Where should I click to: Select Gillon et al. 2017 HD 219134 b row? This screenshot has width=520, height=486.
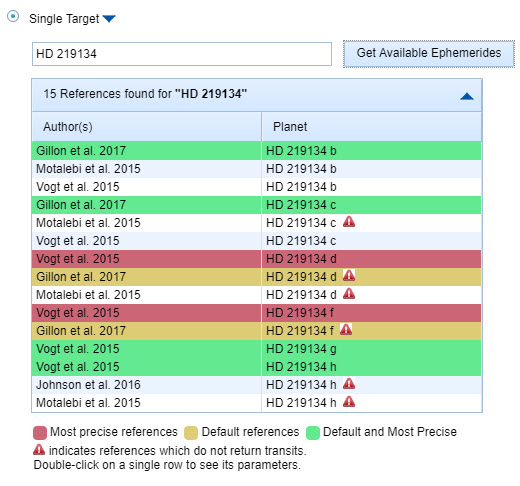(x=257, y=151)
